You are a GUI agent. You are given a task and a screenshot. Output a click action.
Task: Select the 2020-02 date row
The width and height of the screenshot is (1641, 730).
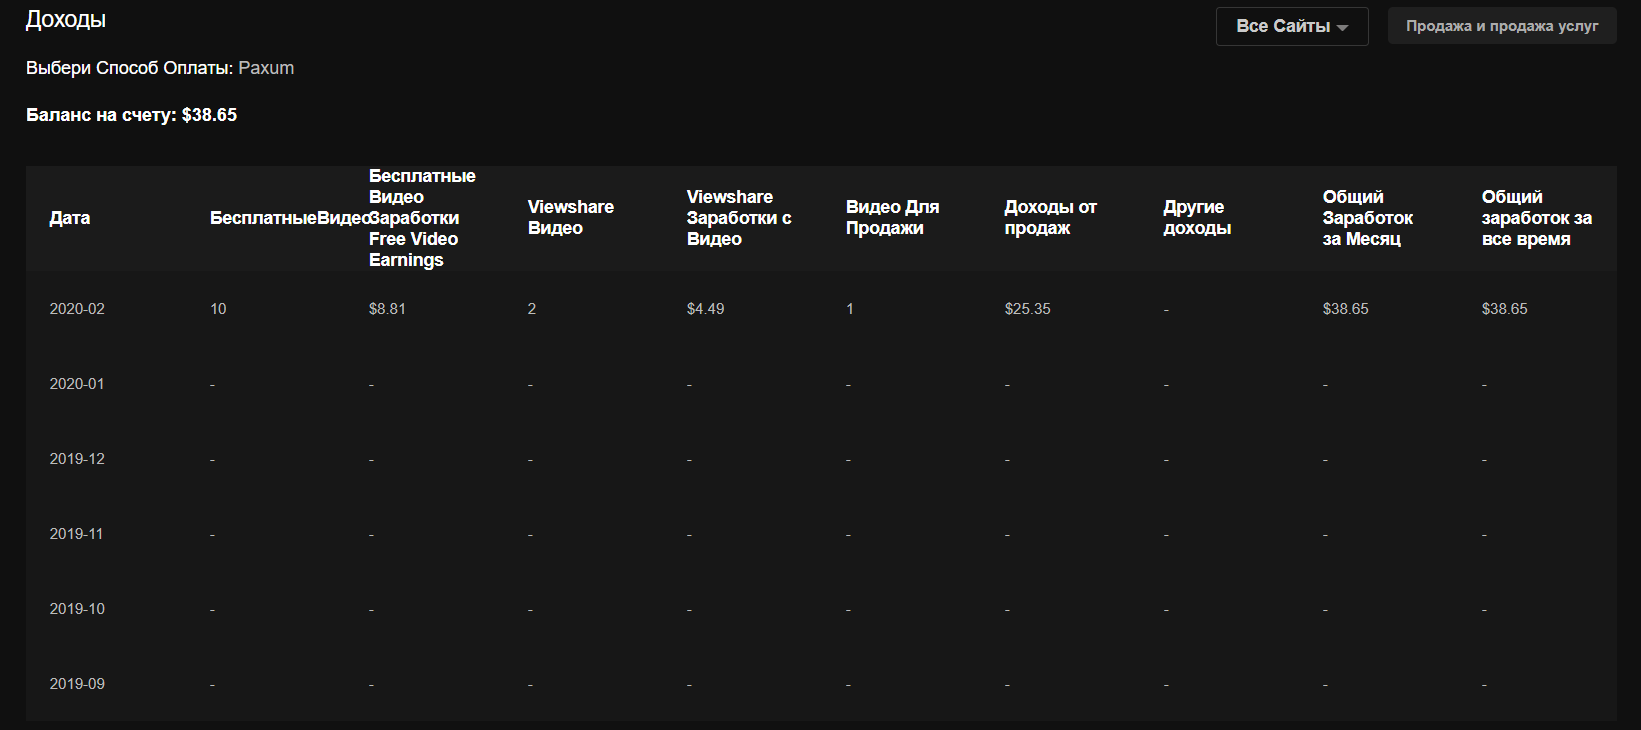[x=77, y=309]
